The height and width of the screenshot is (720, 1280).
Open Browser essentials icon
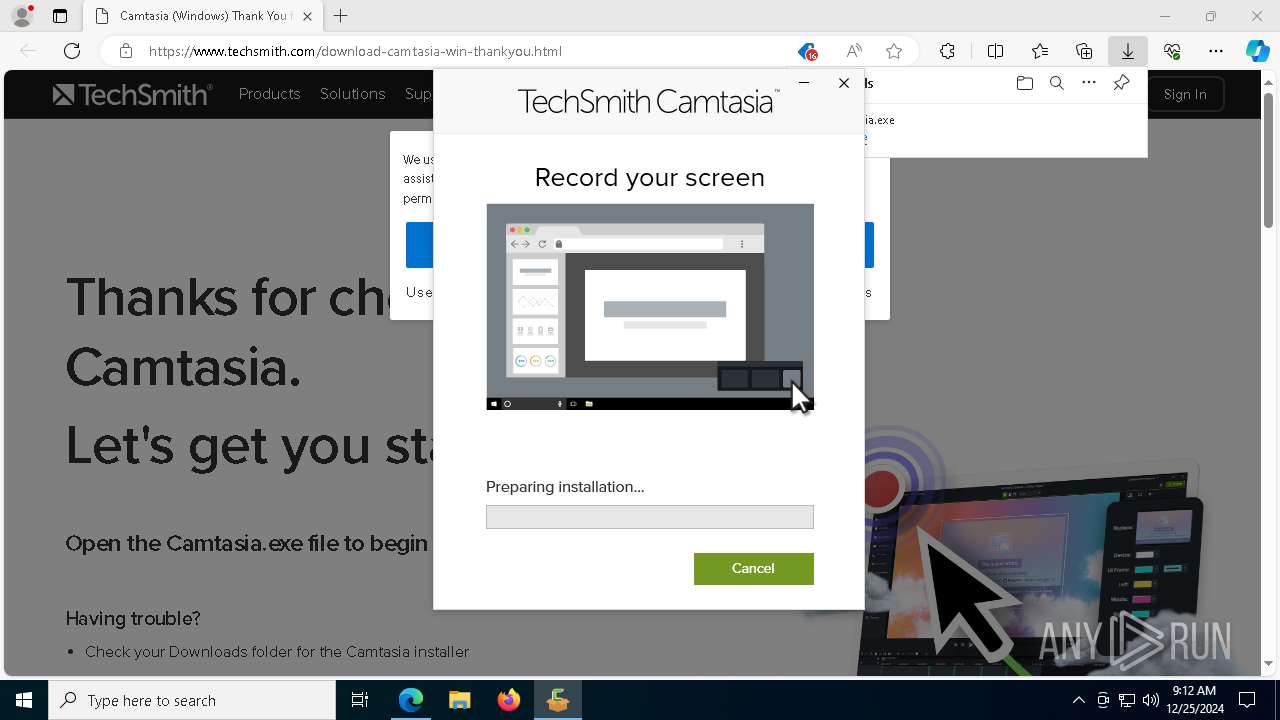1172,51
